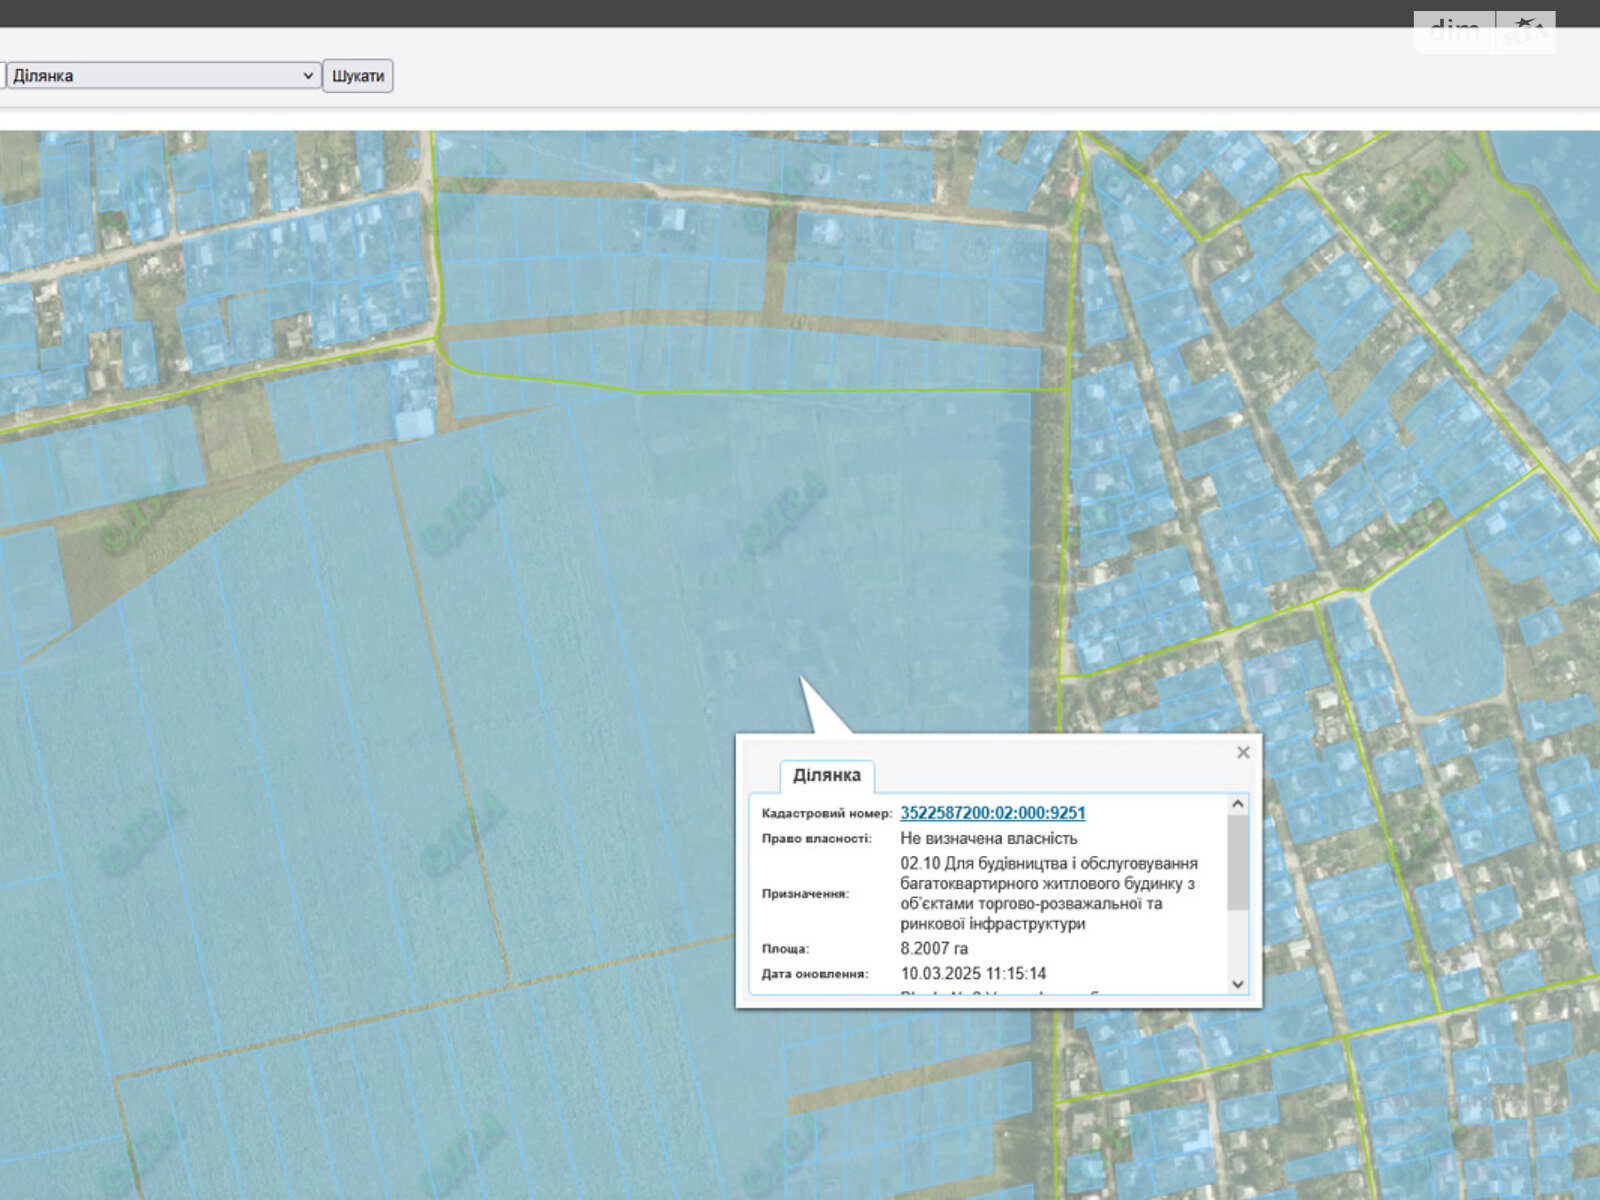Screen dimensions: 1600x1200
Task: Select the Ділянка tab in the popup
Action: click(826, 776)
